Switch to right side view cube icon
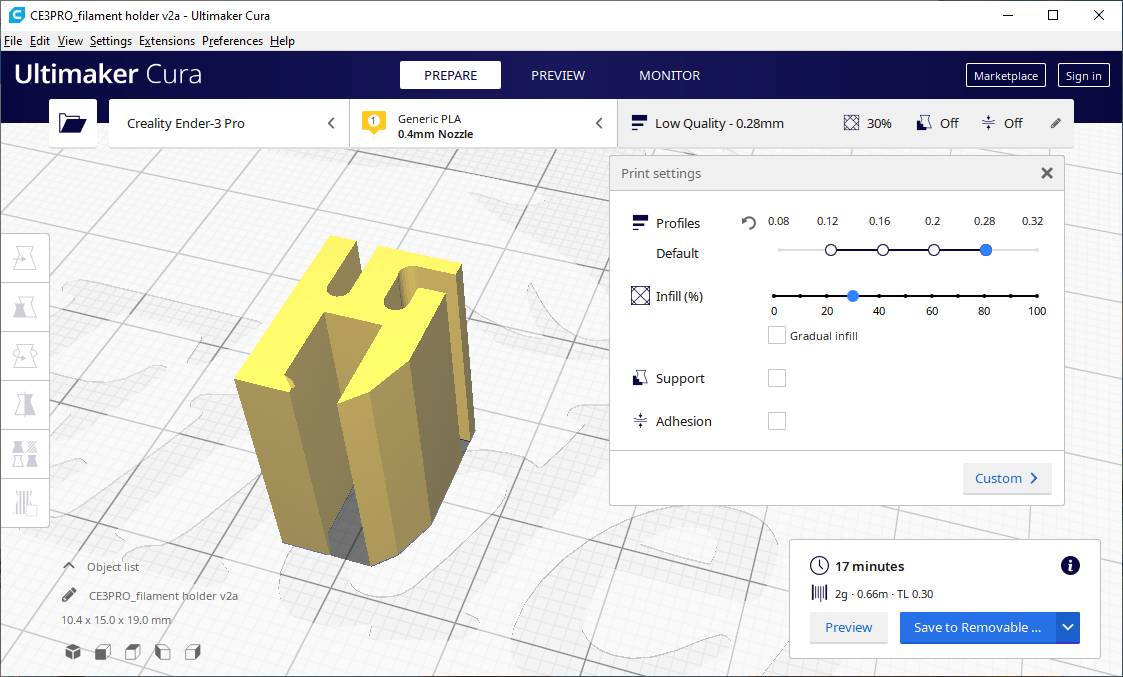The height and width of the screenshot is (677, 1123). pyautogui.click(x=192, y=652)
